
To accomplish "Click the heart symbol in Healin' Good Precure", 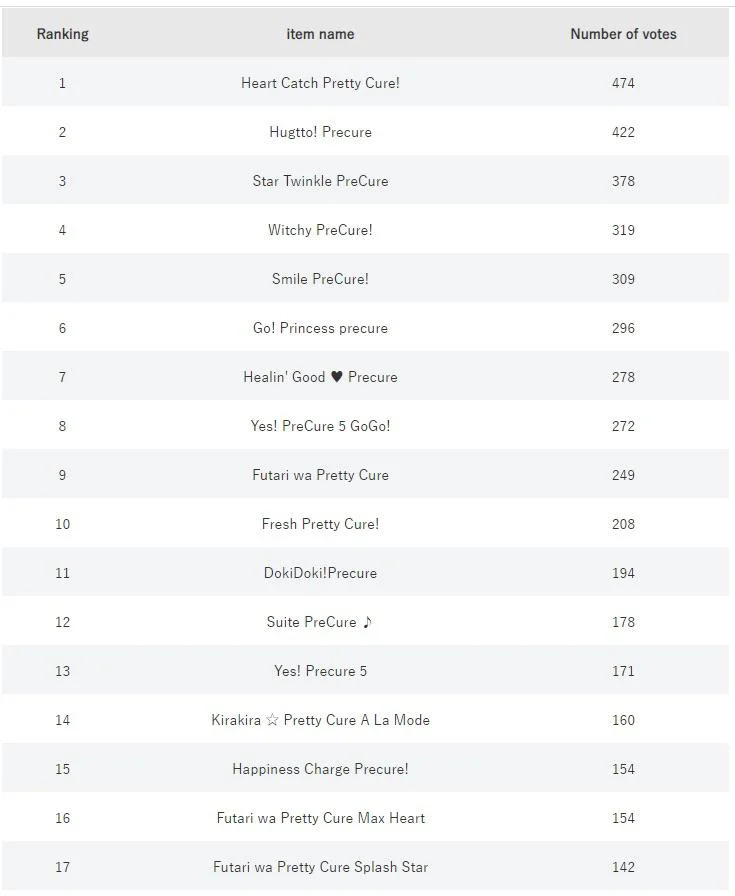I will point(337,377).
